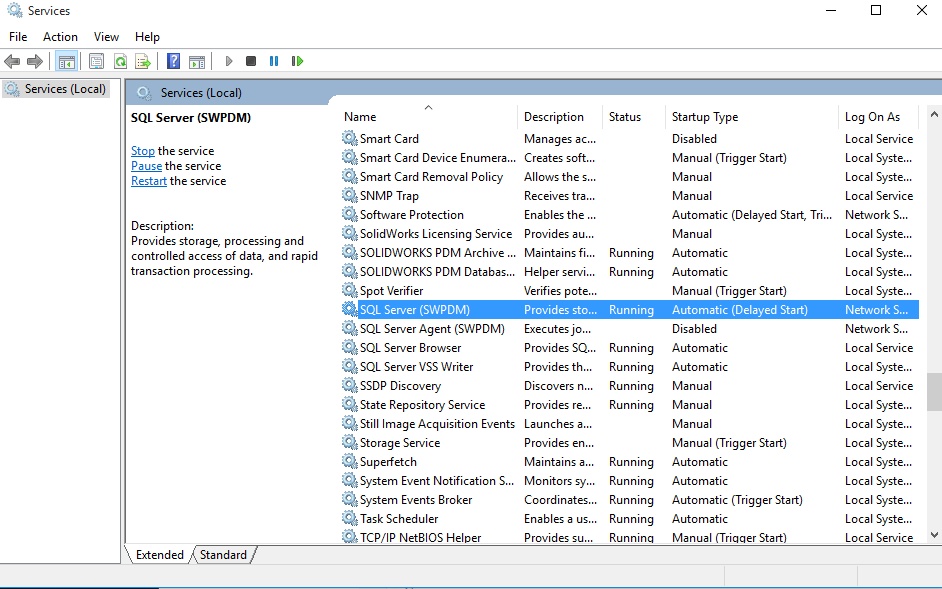Click the Pause the service link
The width and height of the screenshot is (942, 589).
147,166
